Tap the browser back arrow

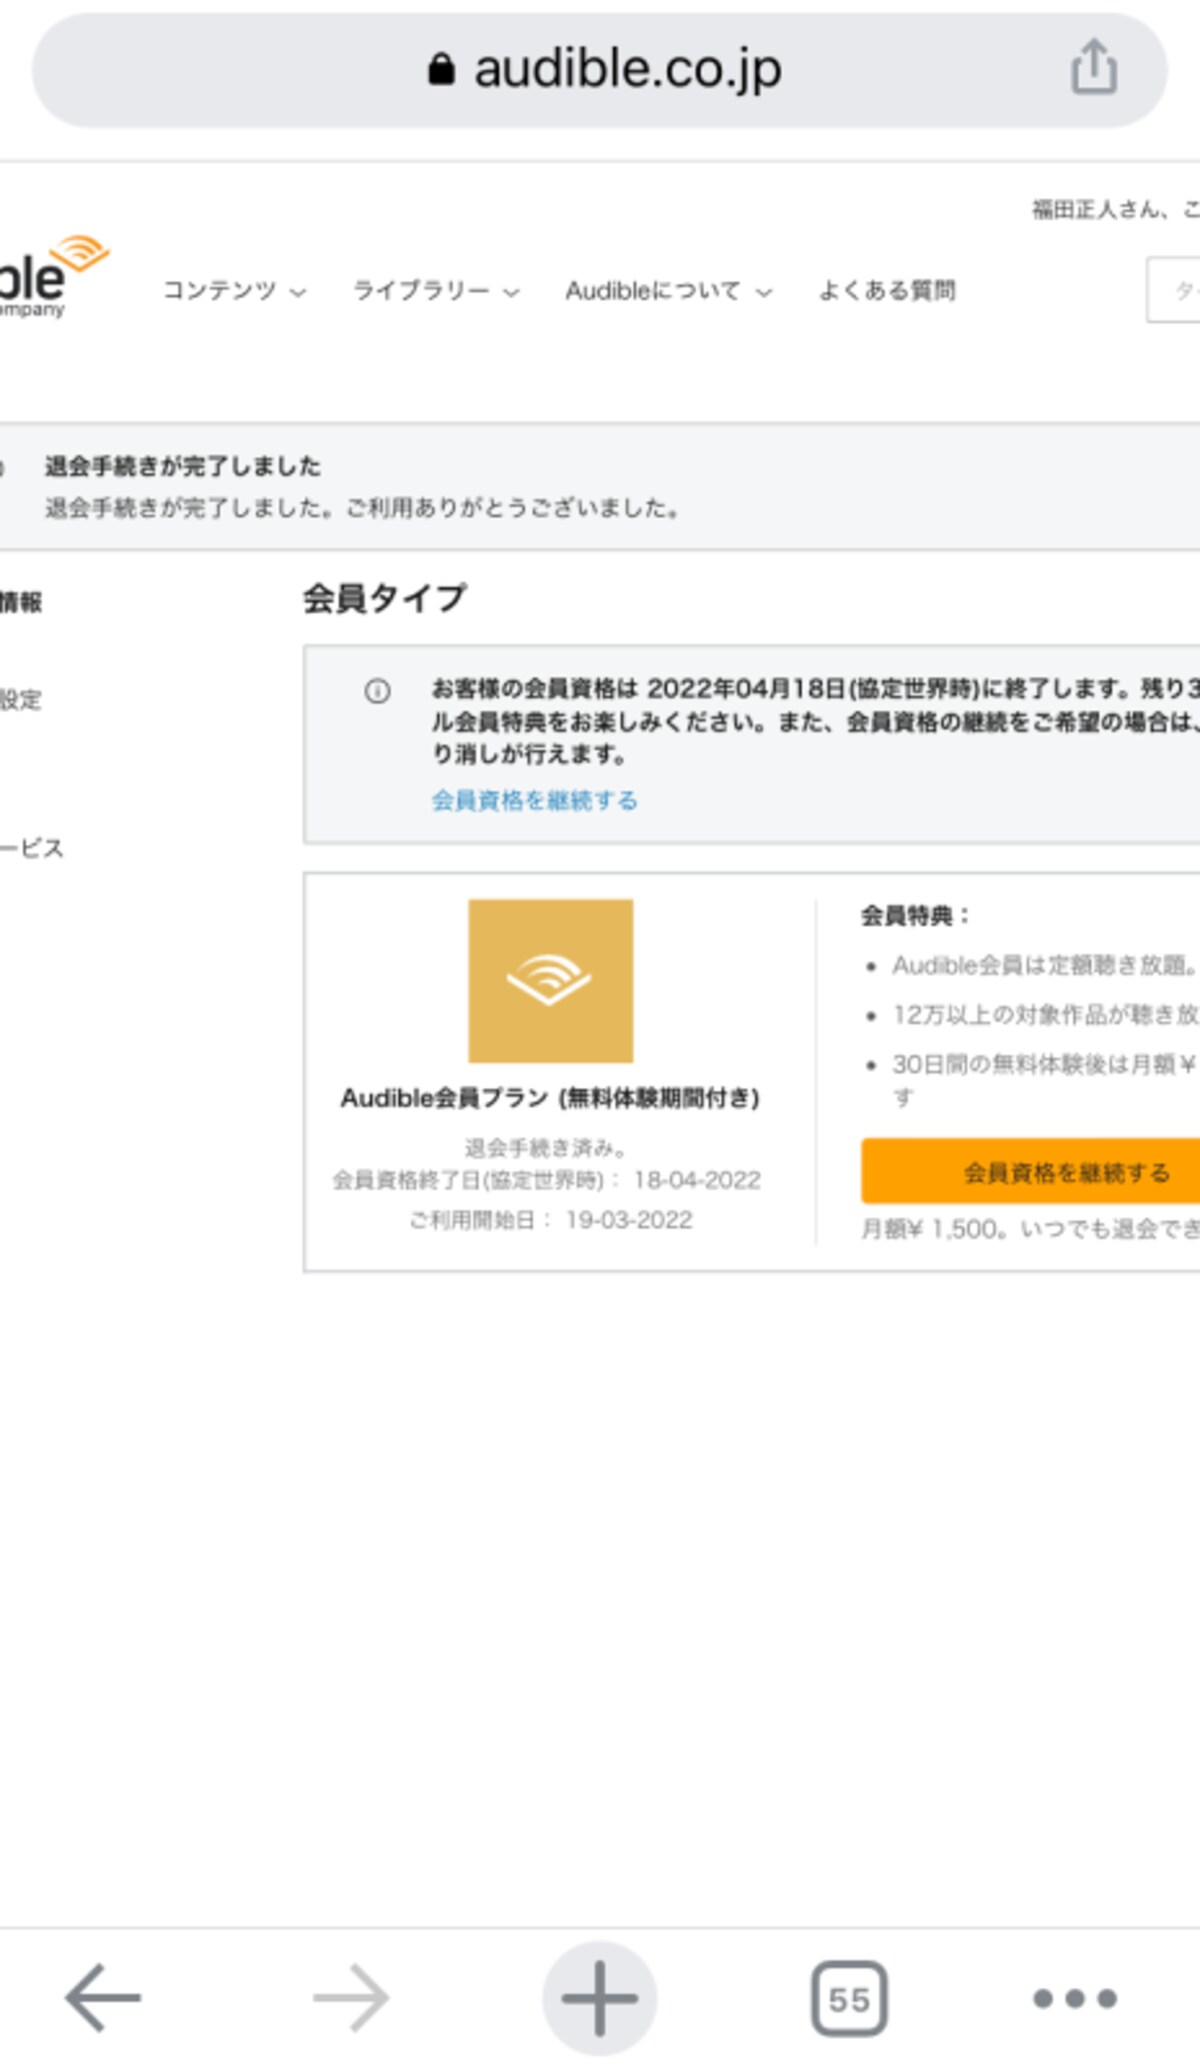[x=102, y=1997]
